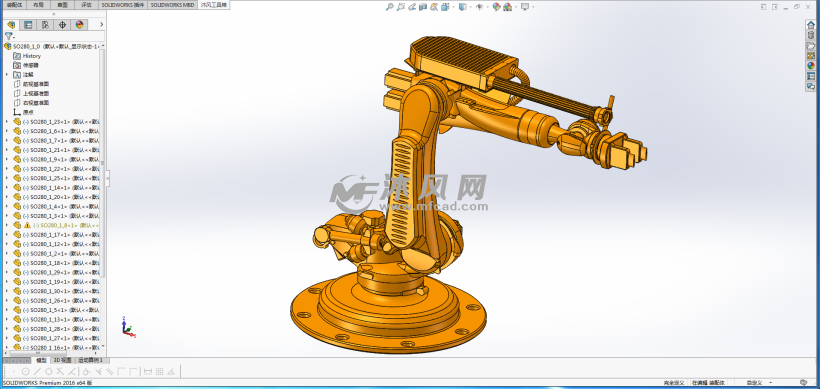This screenshot has height=389, width=820.
Task: Open the Appearances icon in right task pane
Action: point(811,66)
